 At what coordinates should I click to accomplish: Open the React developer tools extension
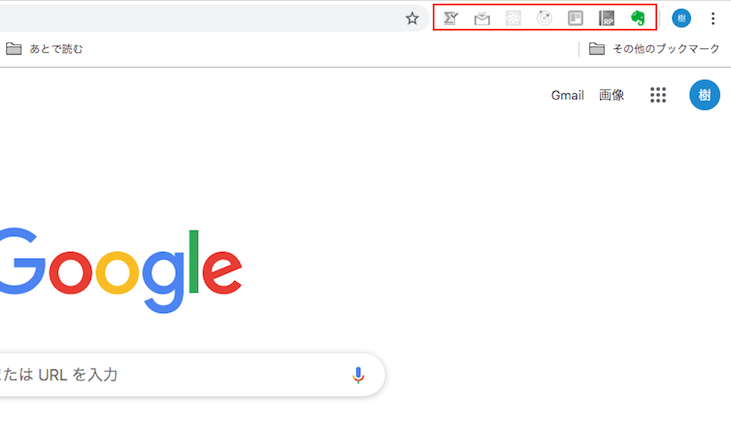tap(513, 18)
